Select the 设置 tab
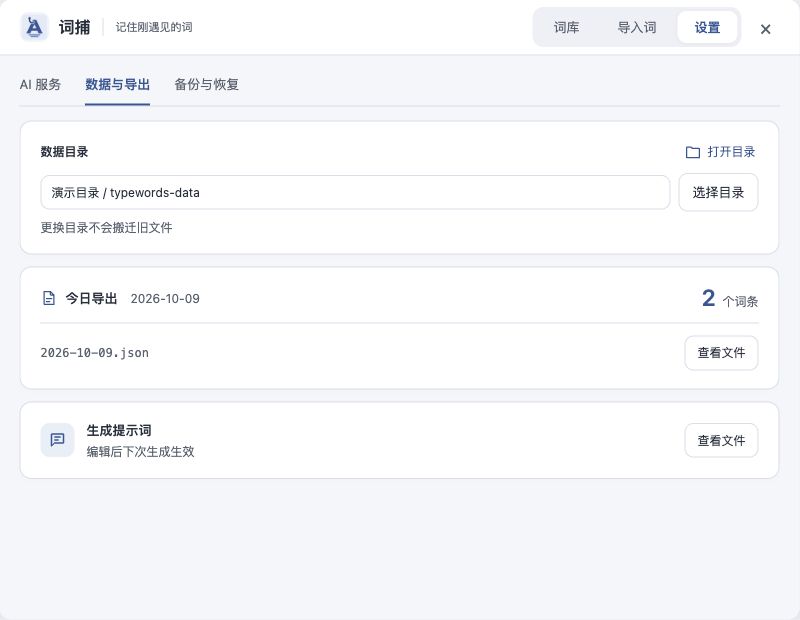This screenshot has width=800, height=620. tap(707, 28)
